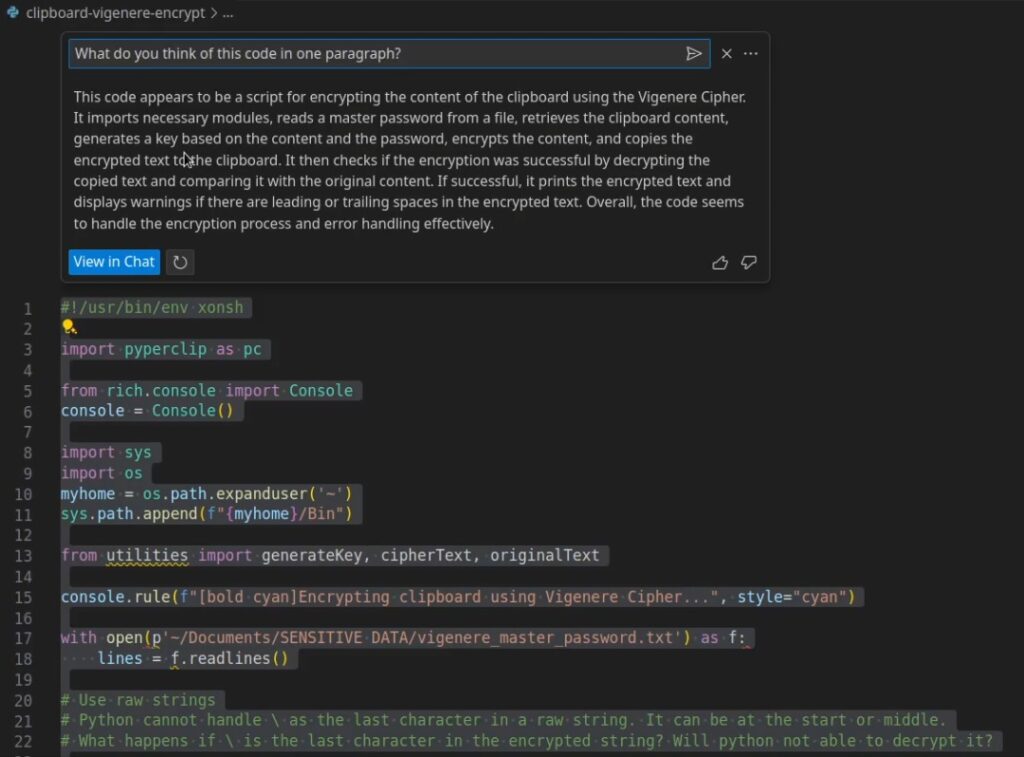This screenshot has height=757, width=1024.
Task: Click the response paragraph about Vigenere Cipher
Action: [x=409, y=160]
